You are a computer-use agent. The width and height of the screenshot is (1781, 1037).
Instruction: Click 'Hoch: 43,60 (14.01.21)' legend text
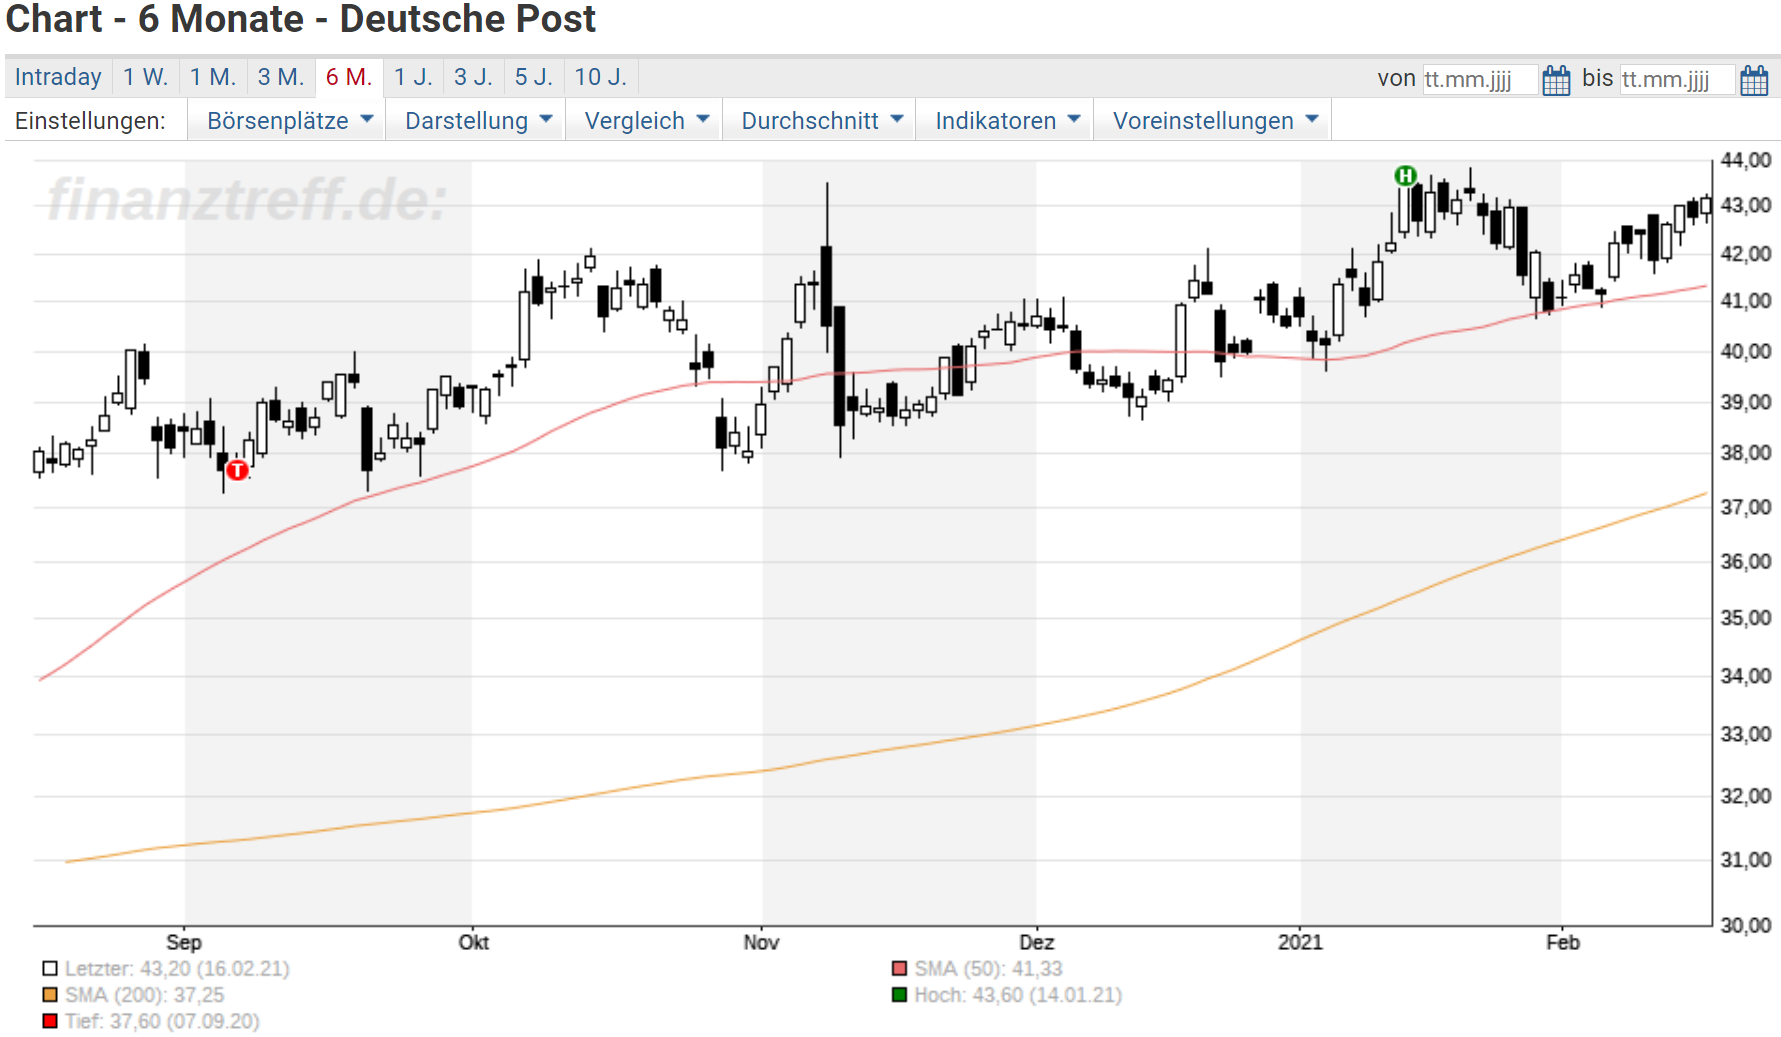click(1018, 995)
